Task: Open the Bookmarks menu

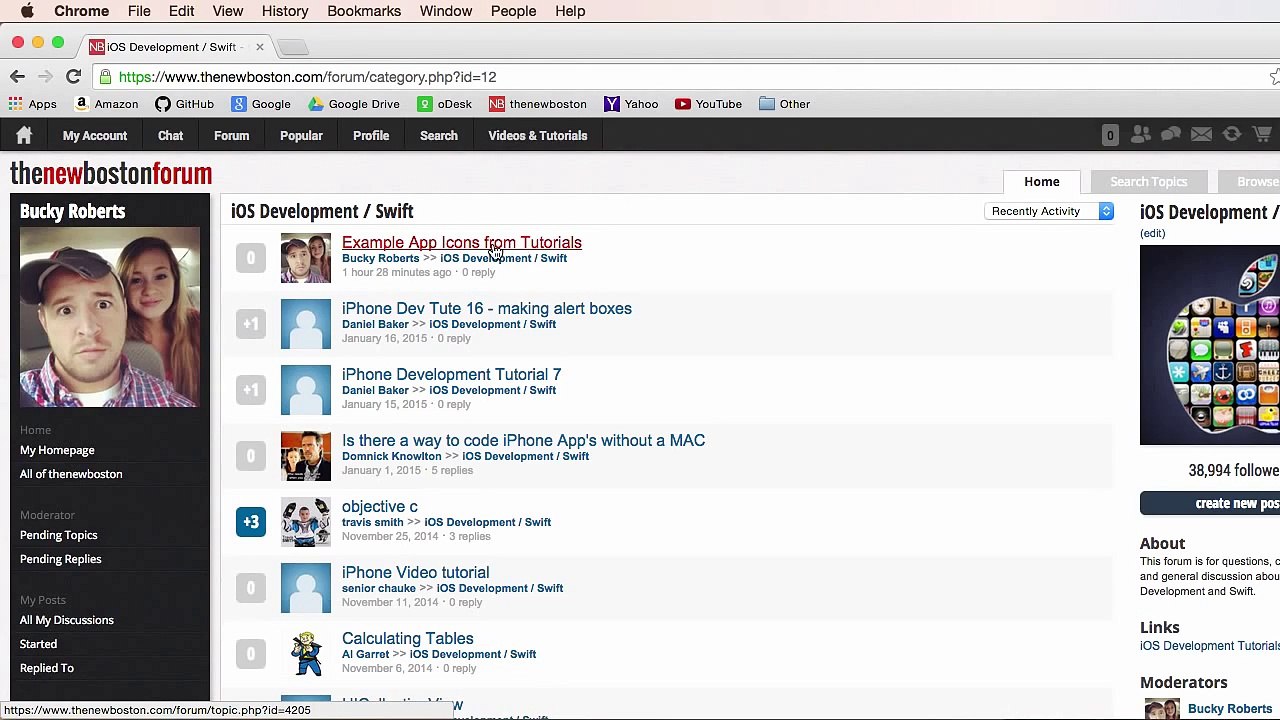Action: pyautogui.click(x=364, y=11)
